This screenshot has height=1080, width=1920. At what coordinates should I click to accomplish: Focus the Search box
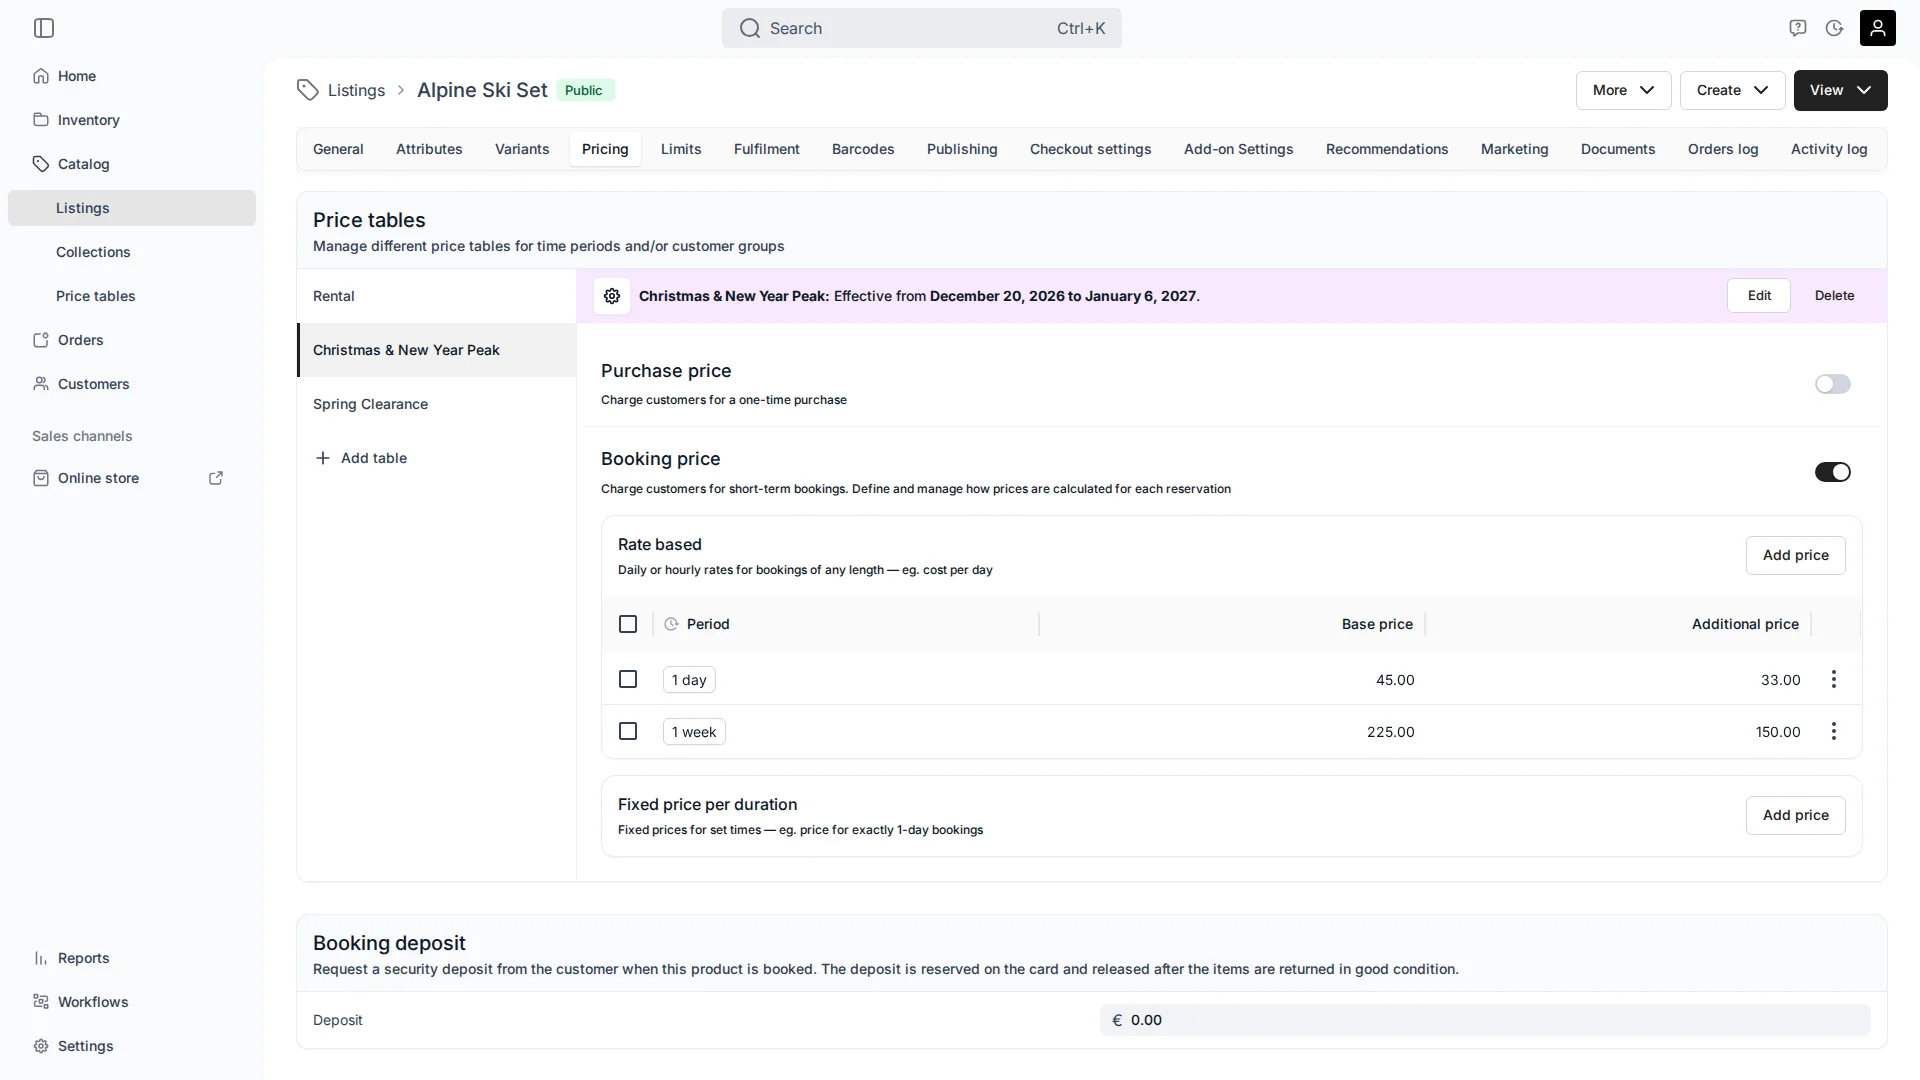tap(922, 28)
